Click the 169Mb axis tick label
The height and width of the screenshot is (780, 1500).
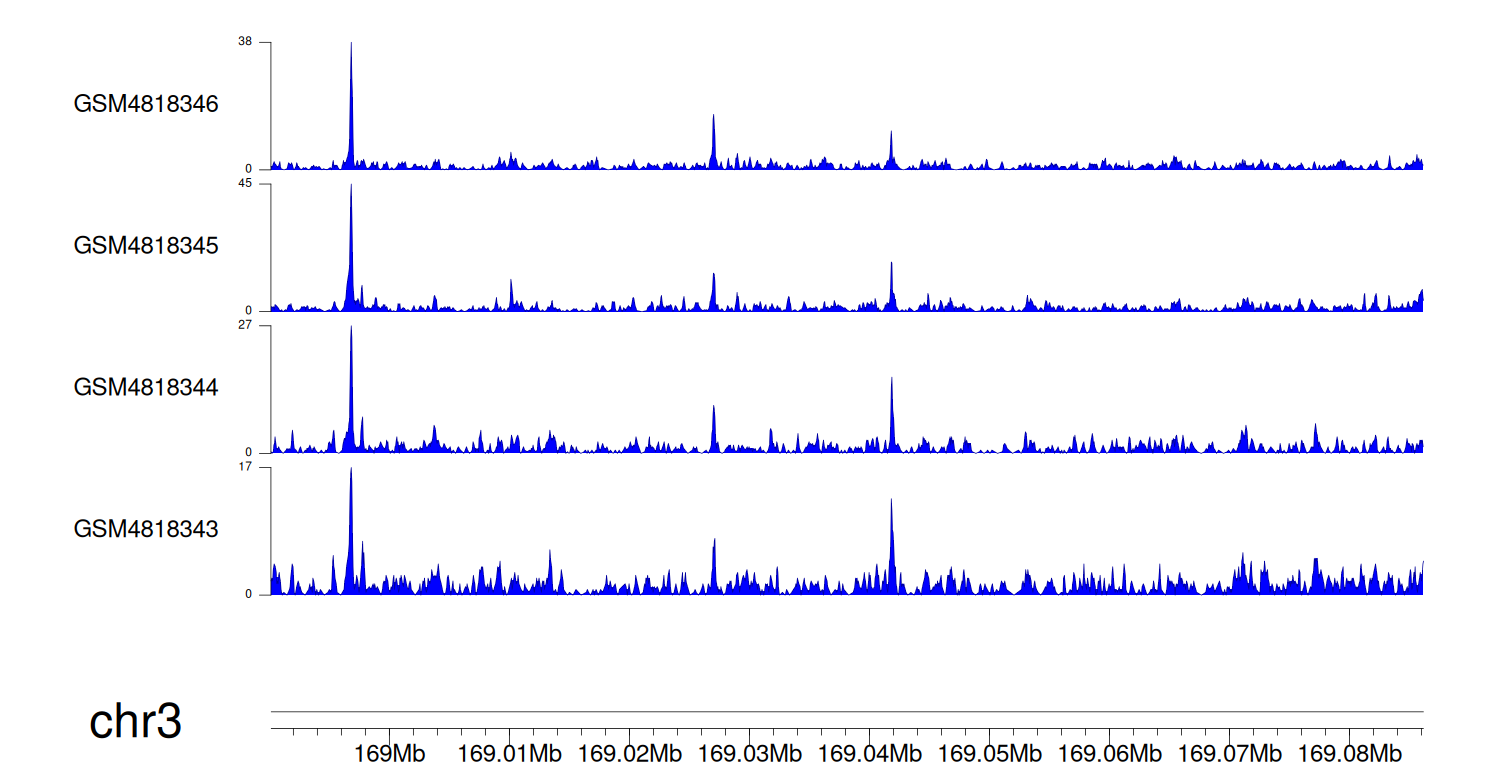click(390, 753)
